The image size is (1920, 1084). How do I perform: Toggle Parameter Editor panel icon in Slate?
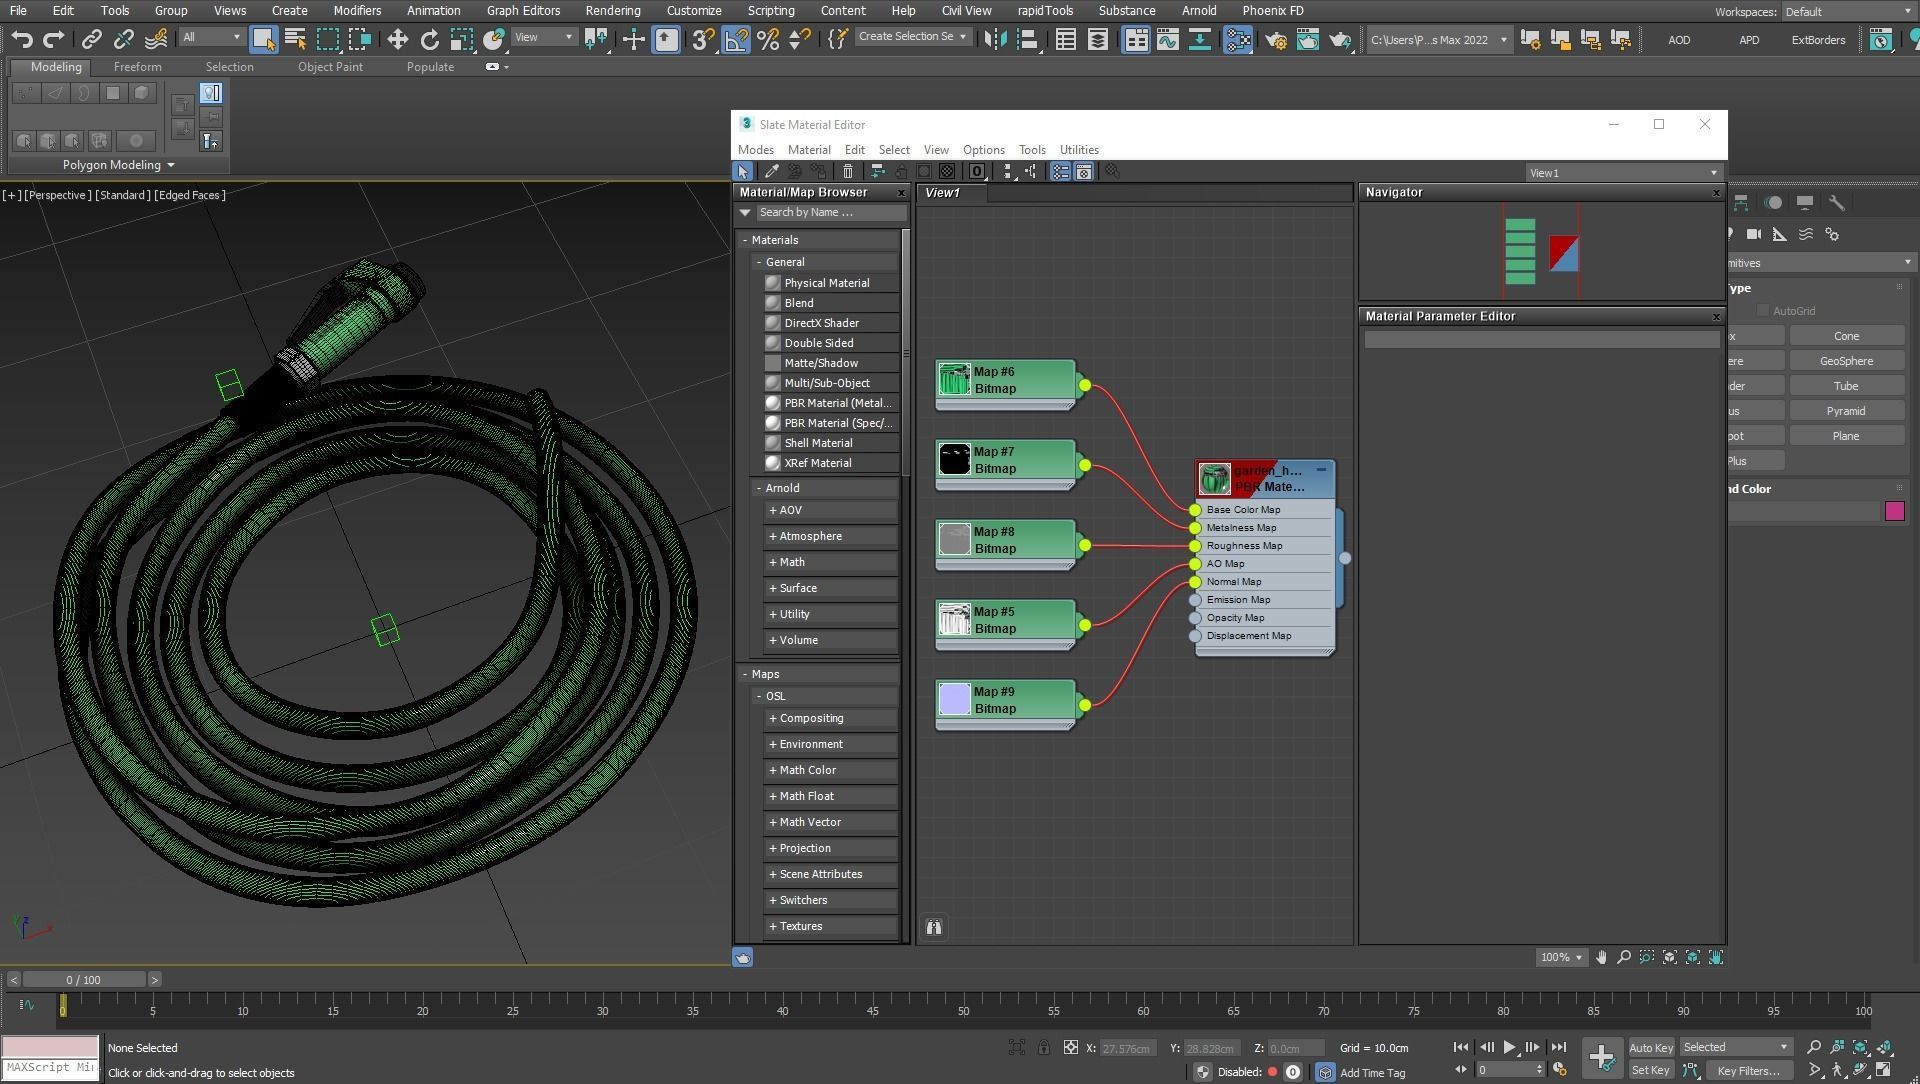(x=1084, y=172)
